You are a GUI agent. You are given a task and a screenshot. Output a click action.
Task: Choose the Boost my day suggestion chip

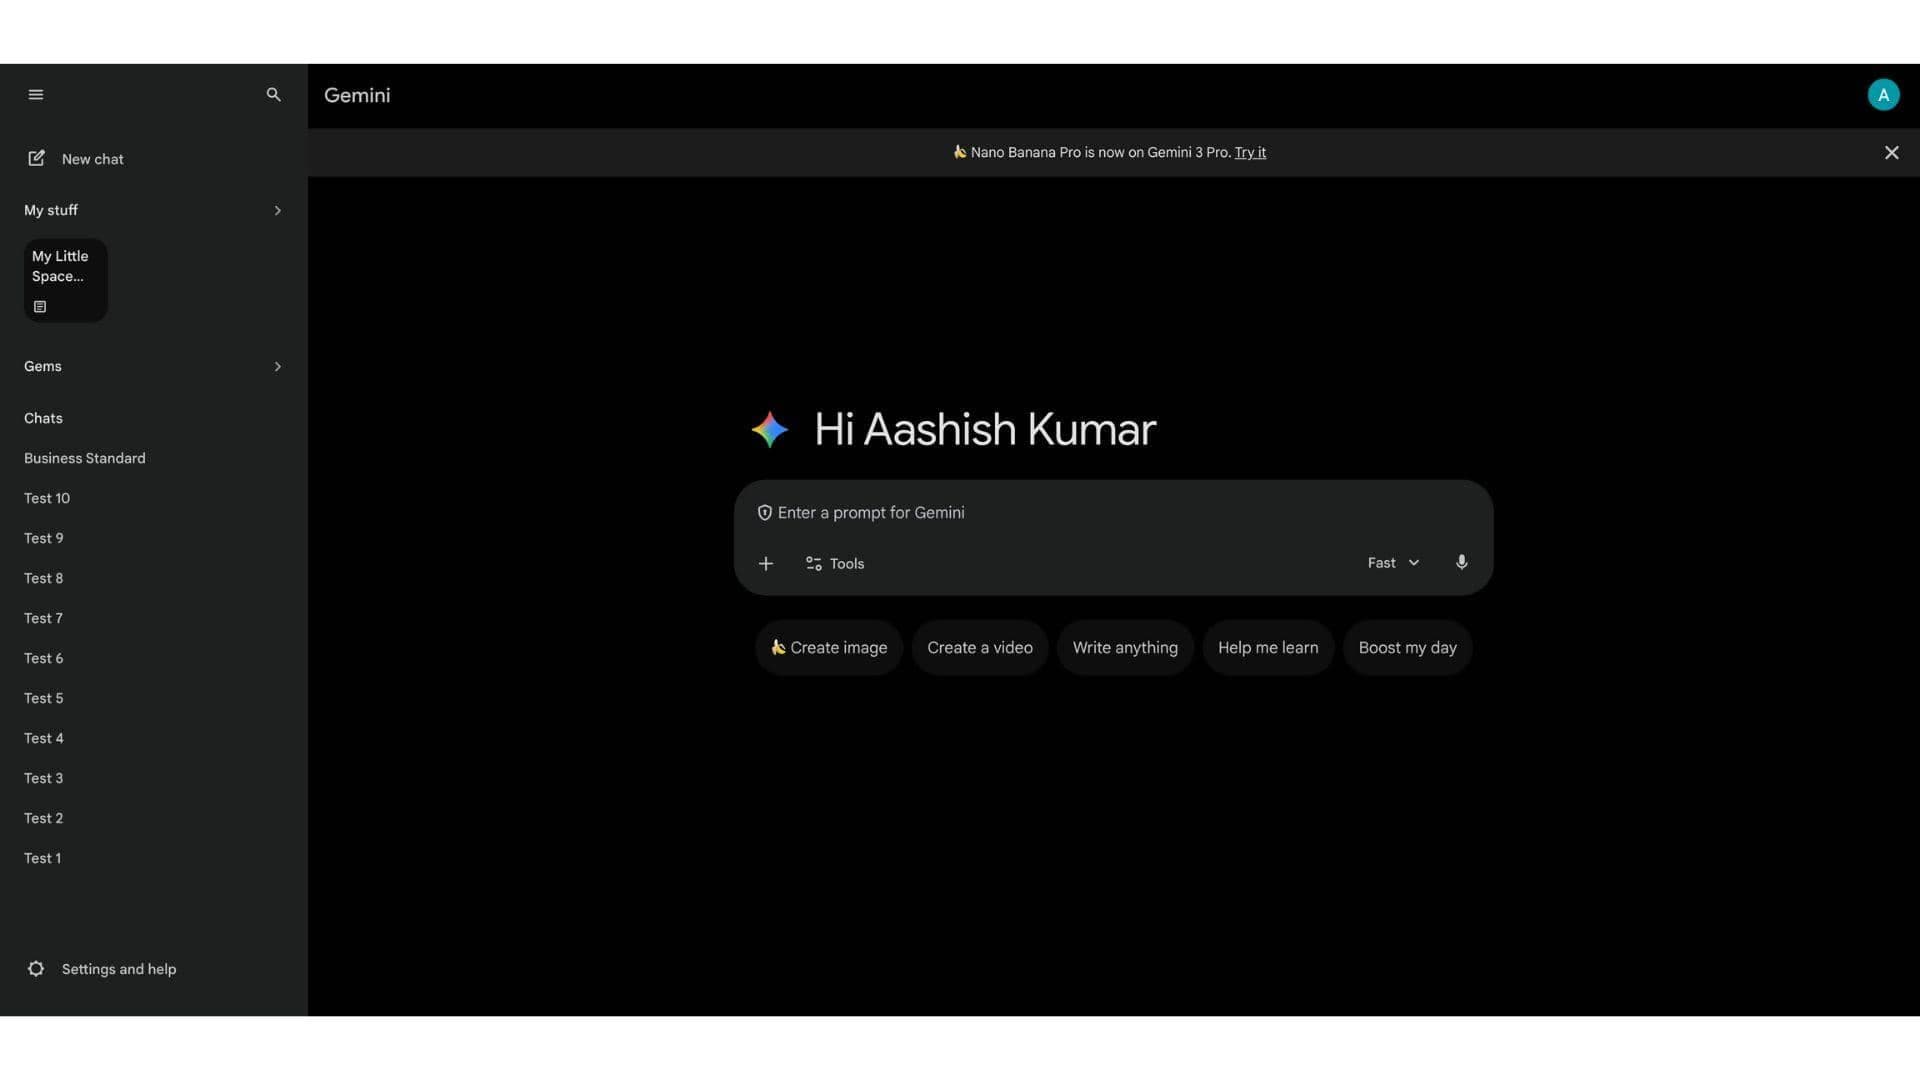1407,648
